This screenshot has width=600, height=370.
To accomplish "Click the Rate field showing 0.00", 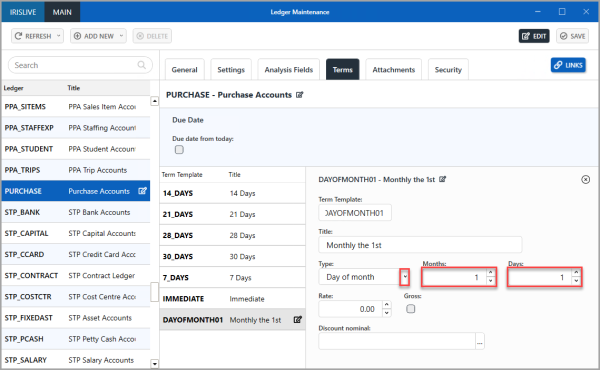I will click(350, 309).
